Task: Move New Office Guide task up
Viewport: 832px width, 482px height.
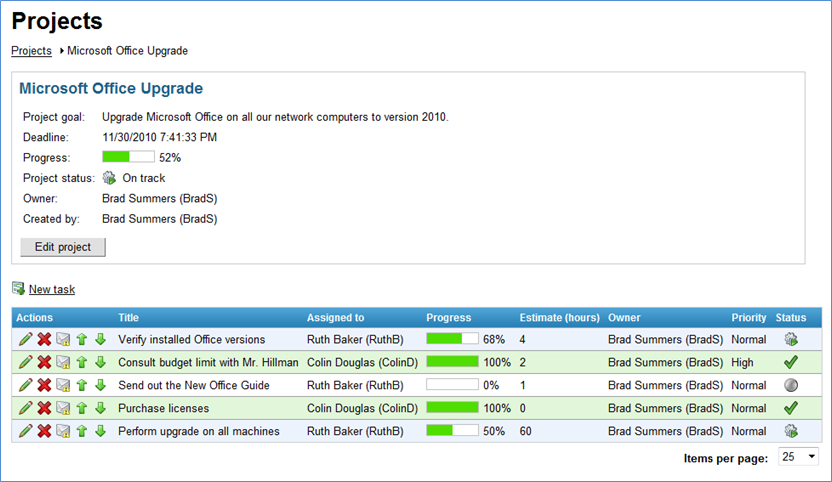Action: coord(82,385)
